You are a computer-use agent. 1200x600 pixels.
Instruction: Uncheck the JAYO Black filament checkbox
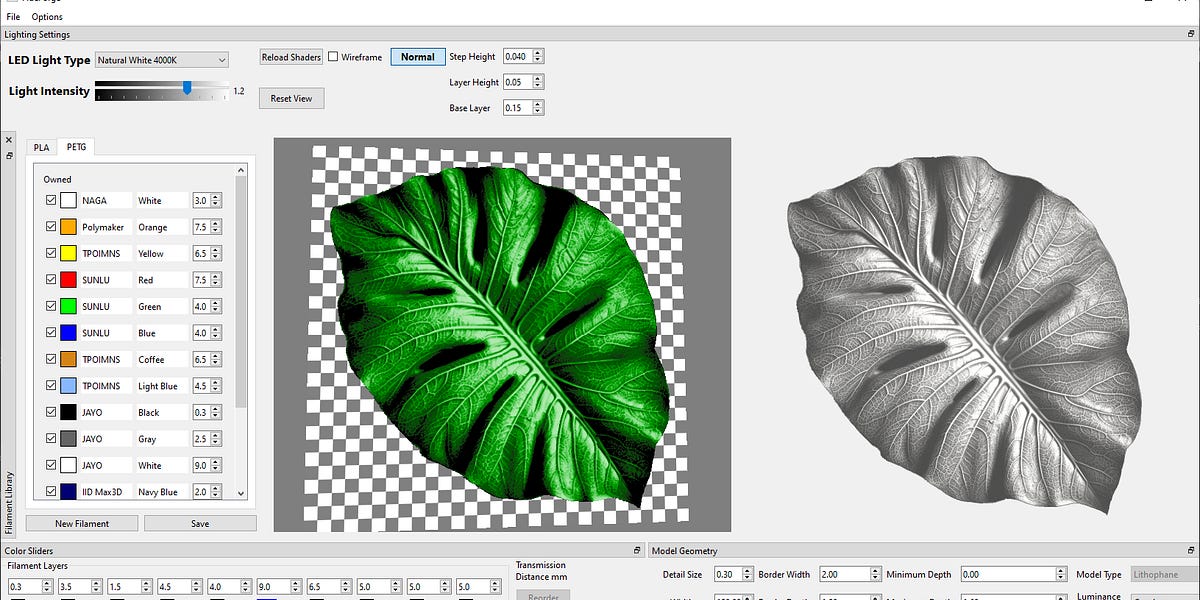click(x=51, y=412)
